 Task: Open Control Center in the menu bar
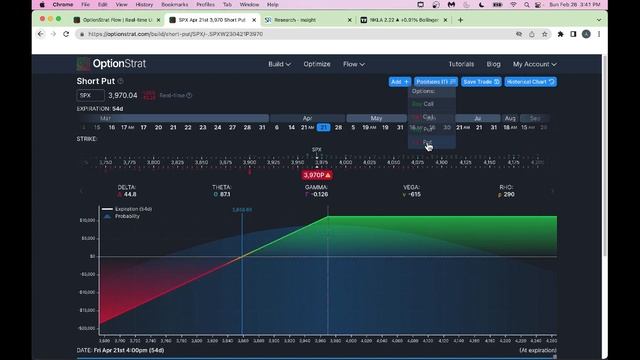pos(538,5)
